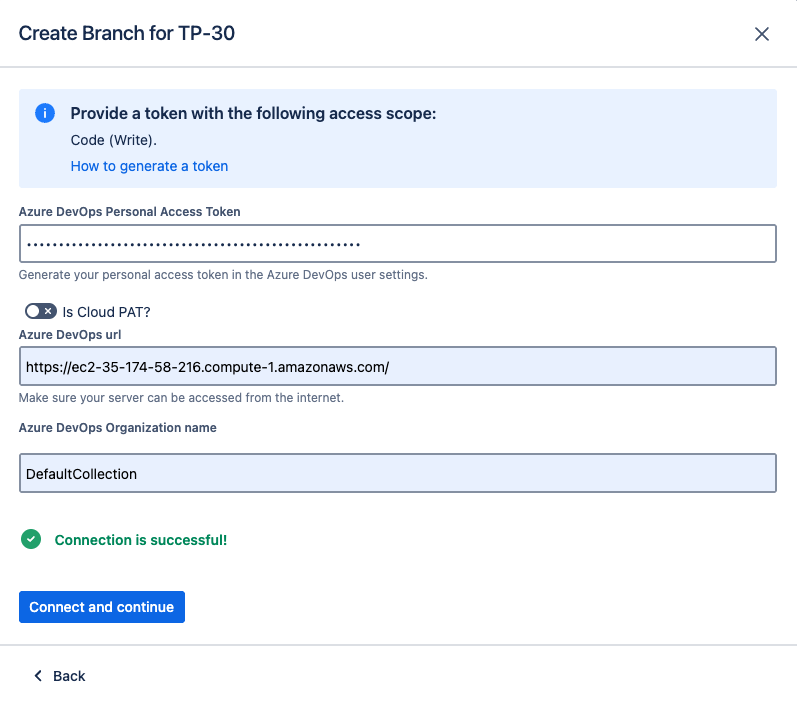Click the 'Code (Write).' scope text
This screenshot has height=702, width=797.
pos(113,140)
